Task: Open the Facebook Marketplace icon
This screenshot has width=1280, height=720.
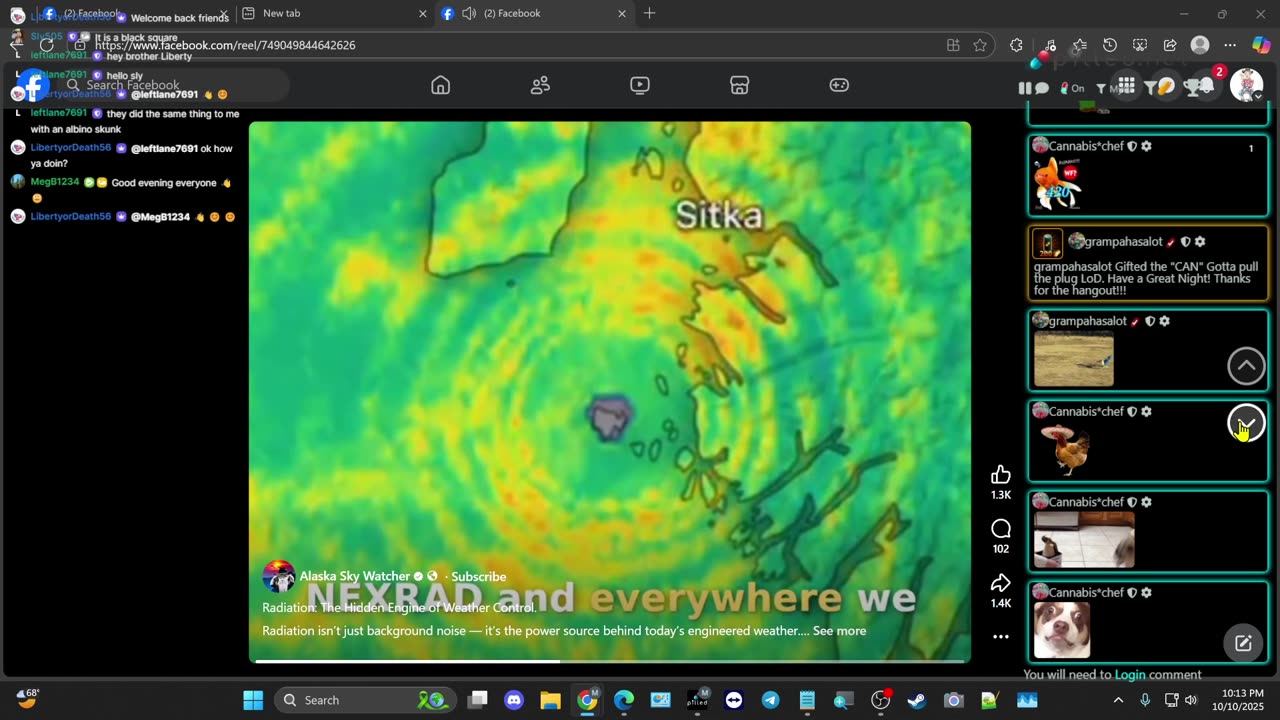Action: 740,85
